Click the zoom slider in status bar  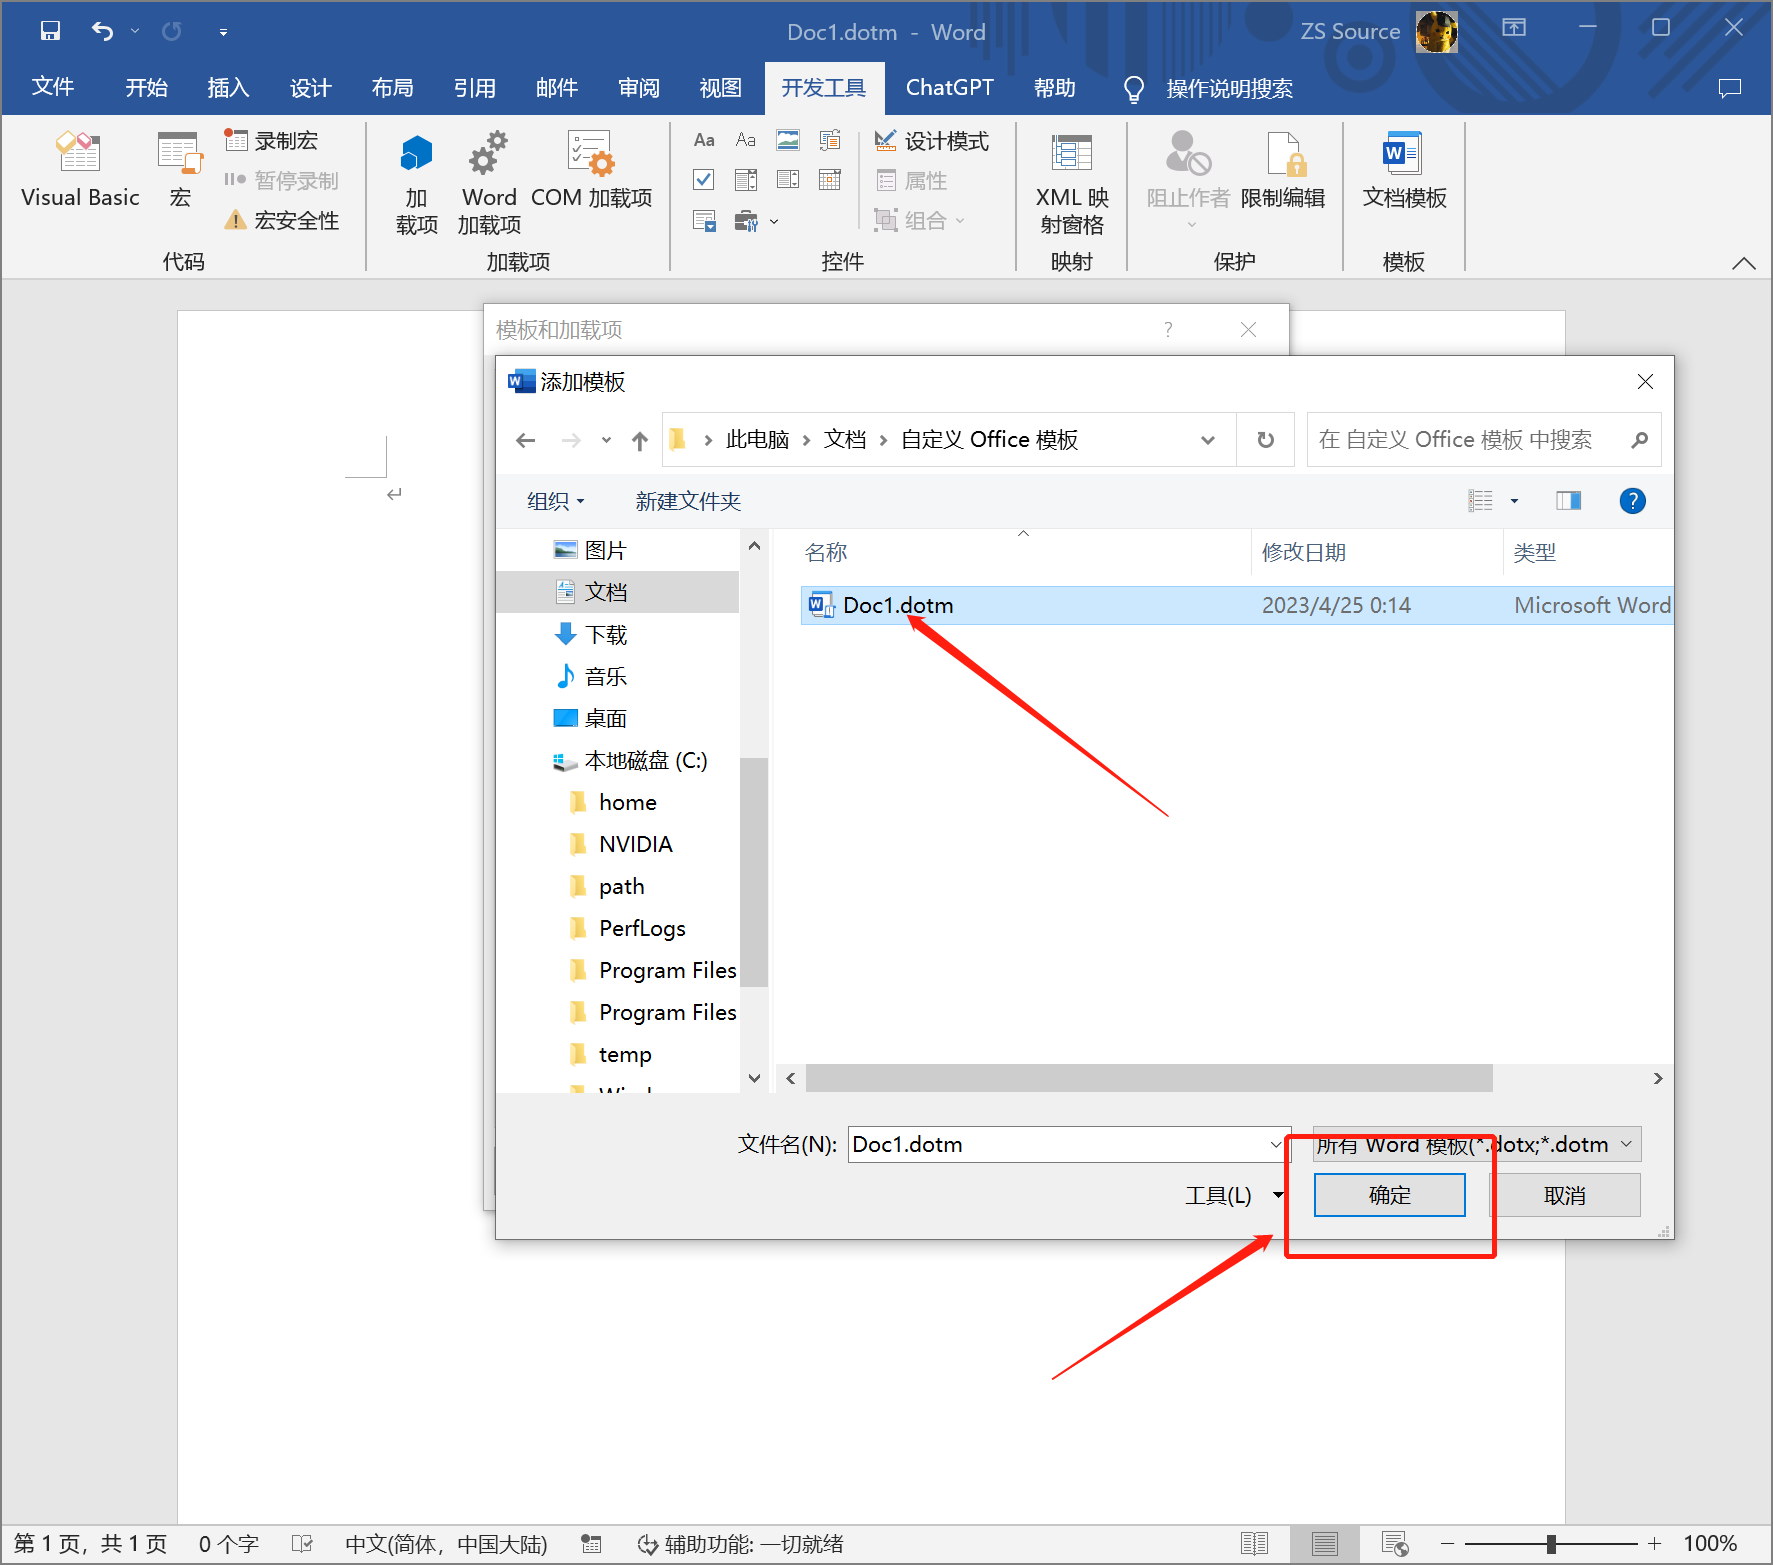tap(1551, 1544)
